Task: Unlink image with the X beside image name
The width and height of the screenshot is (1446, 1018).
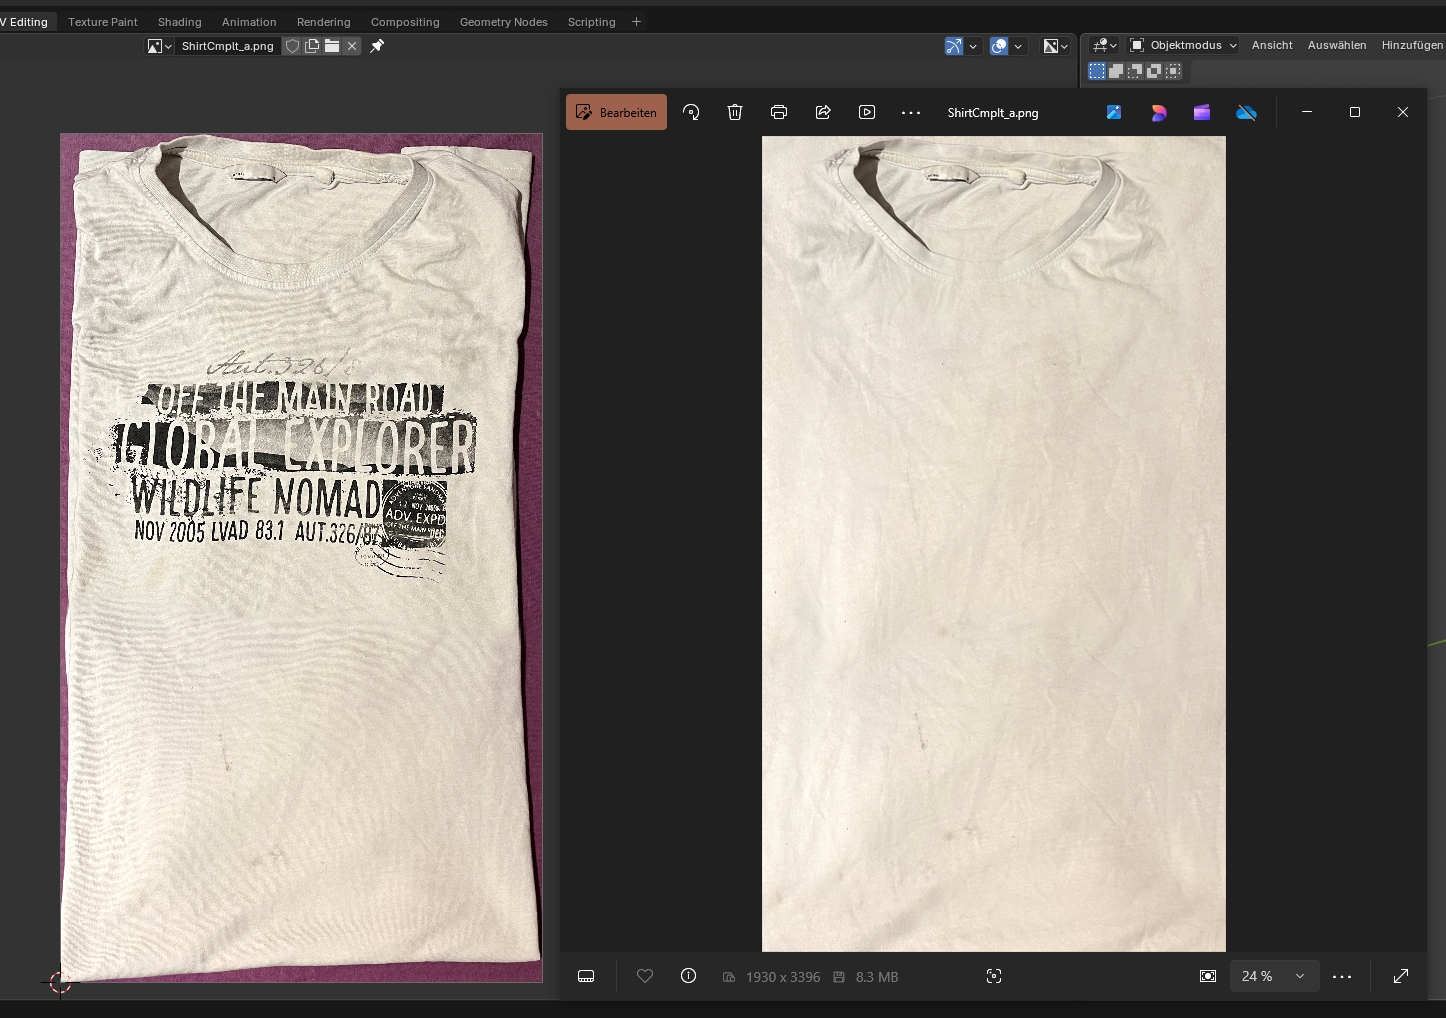Action: tap(352, 46)
